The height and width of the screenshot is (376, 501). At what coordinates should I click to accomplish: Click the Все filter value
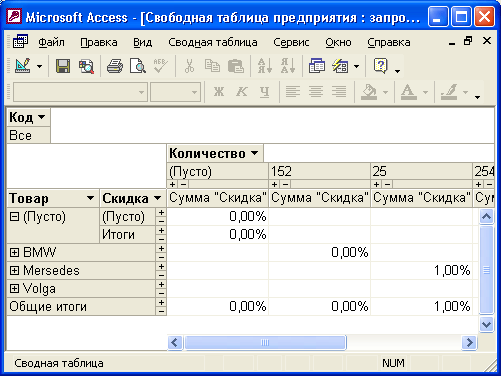(29, 135)
